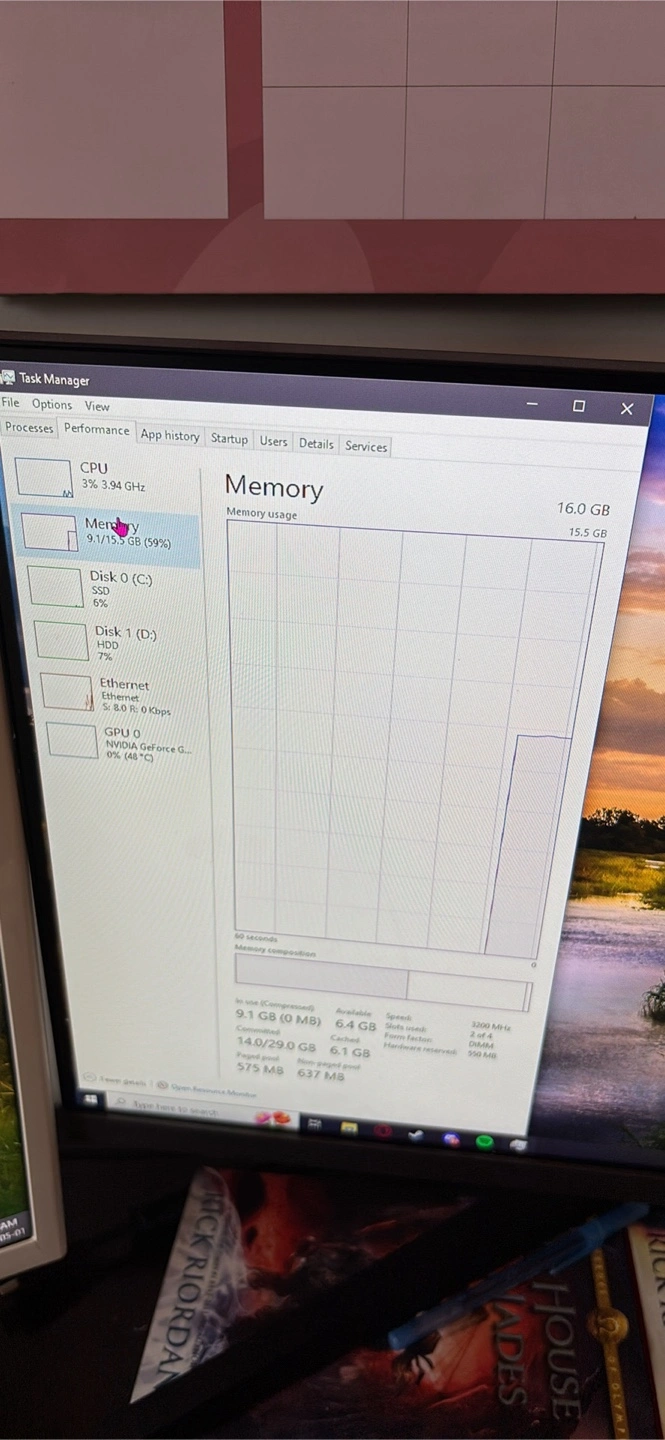Click the Task Manager title bar icon
The image size is (665, 1440).
[x=8, y=377]
